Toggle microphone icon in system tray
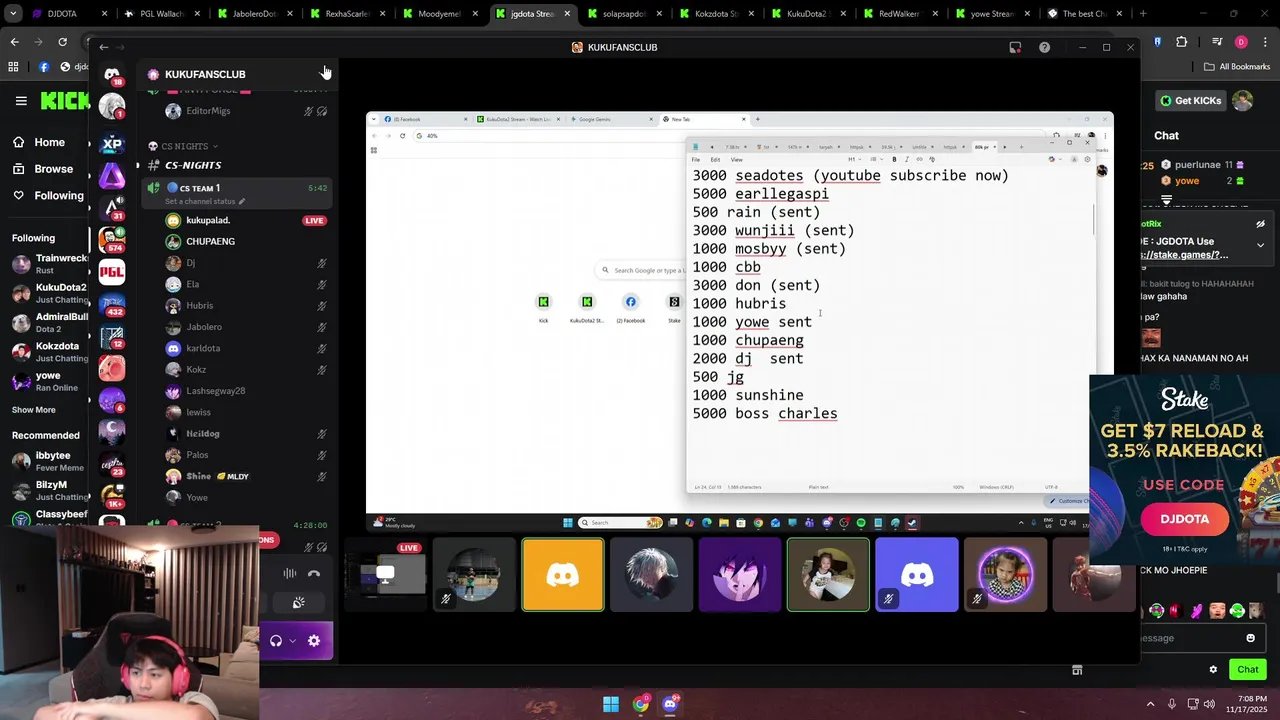1280x720 pixels. (x=1171, y=704)
